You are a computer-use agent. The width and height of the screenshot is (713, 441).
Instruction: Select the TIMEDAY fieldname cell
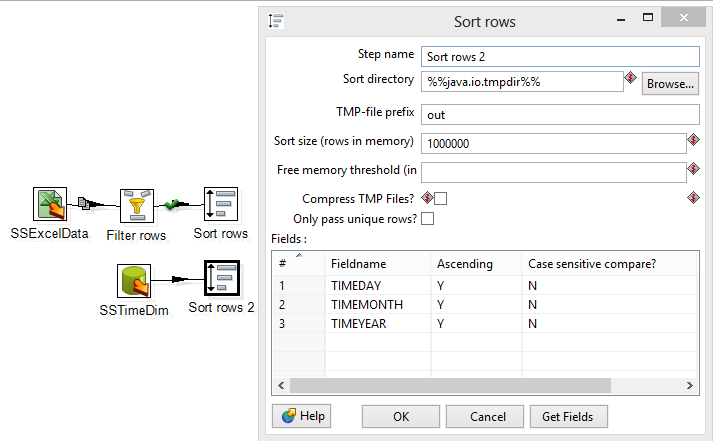[x=378, y=286]
